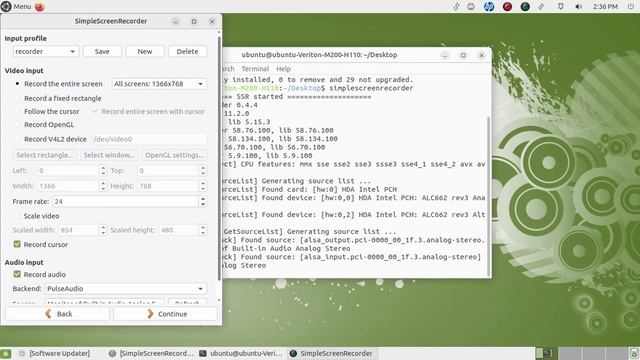Launch Firefox from the top panel

pos(40,7)
